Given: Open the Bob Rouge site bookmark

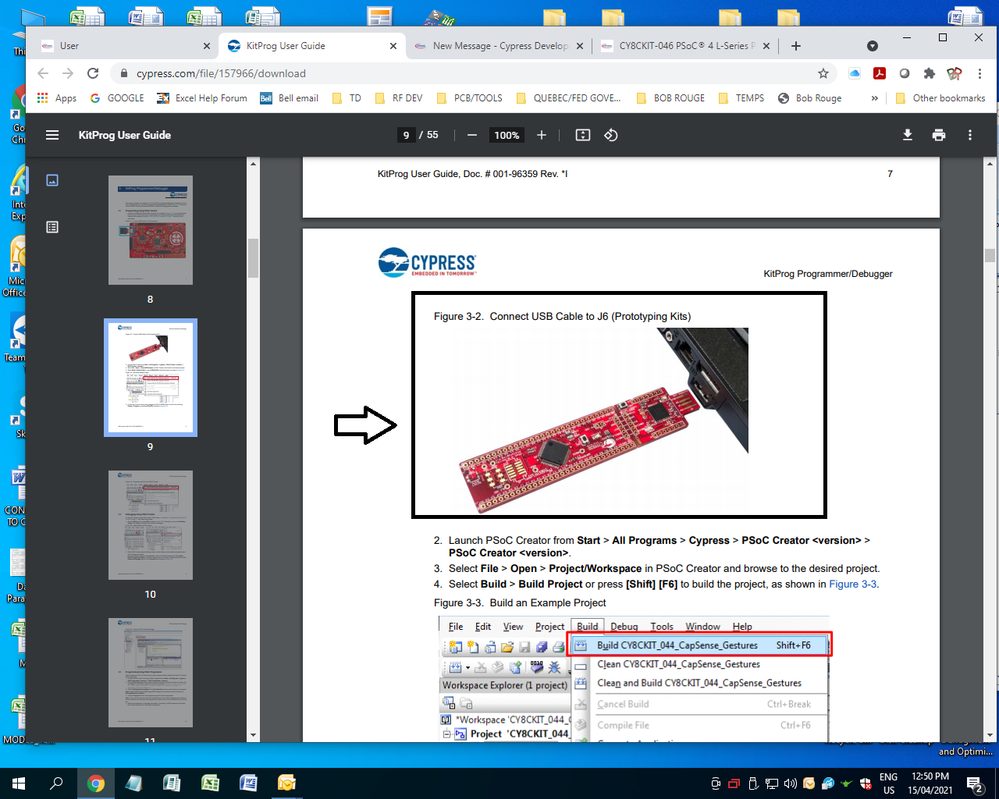Looking at the screenshot, I should pyautogui.click(x=810, y=98).
